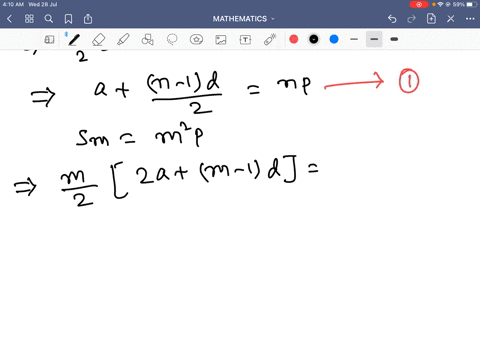
Task: Open the search tool
Action: click(x=49, y=19)
